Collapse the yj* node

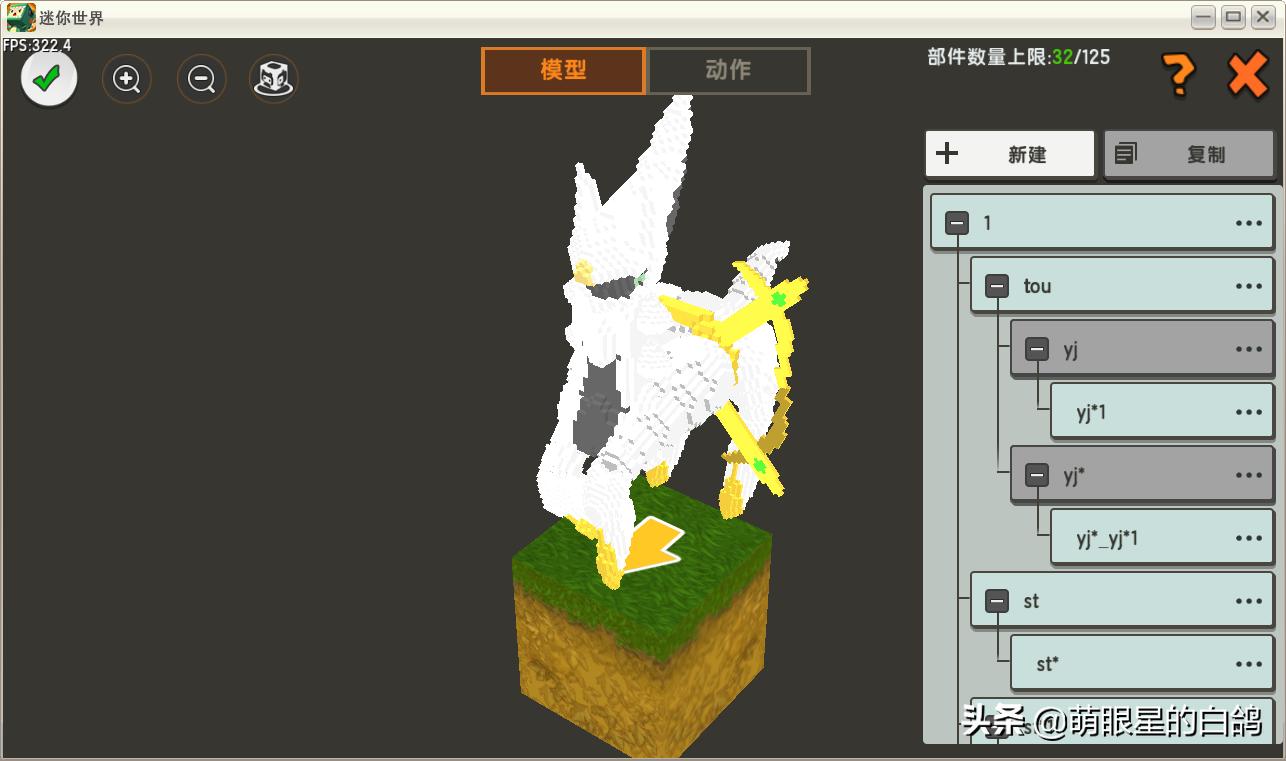pos(1037,475)
